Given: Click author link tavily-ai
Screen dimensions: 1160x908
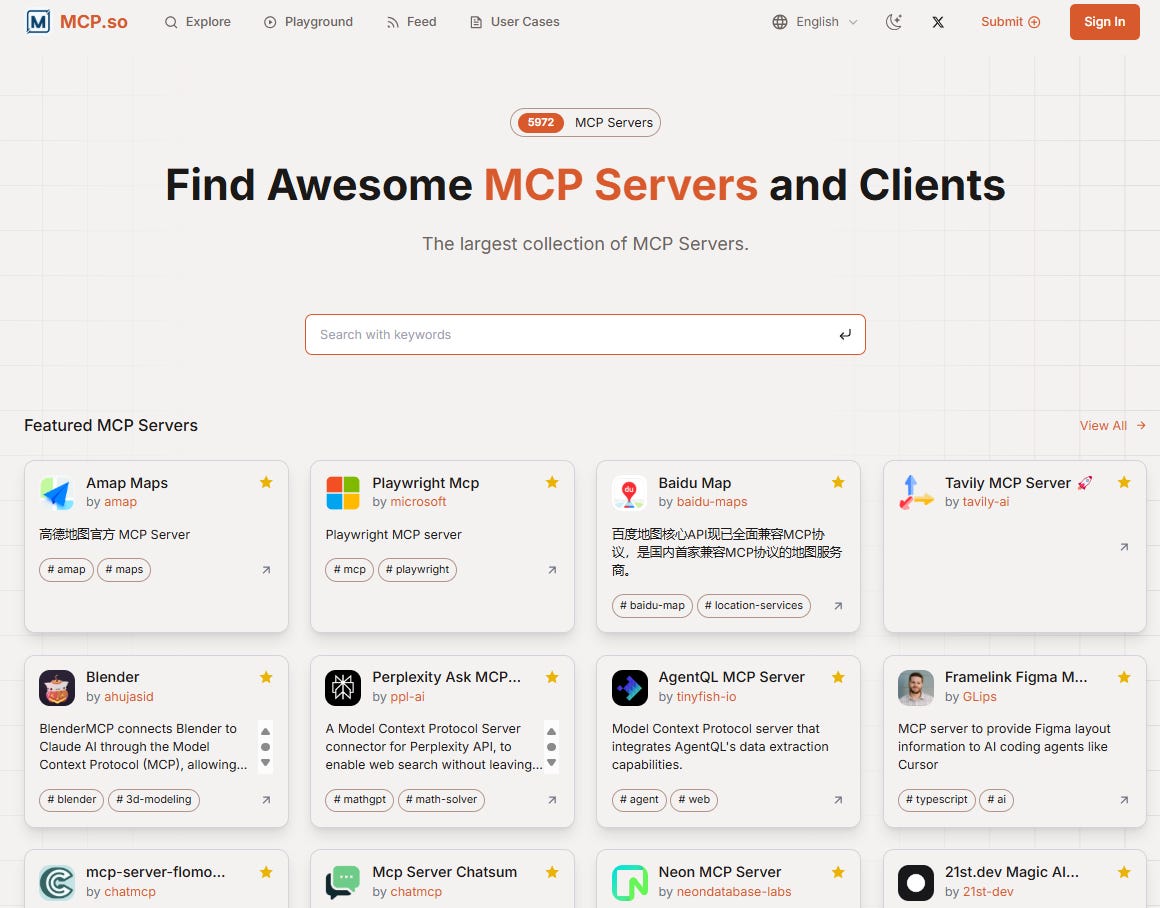Looking at the screenshot, I should pos(985,502).
